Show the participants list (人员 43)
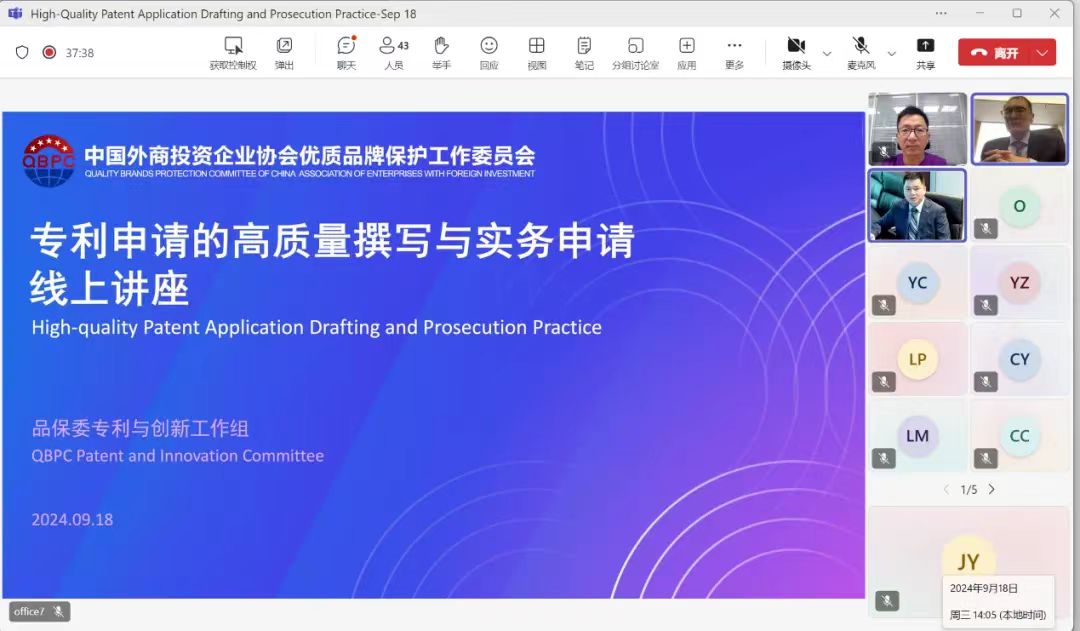Viewport: 1080px width, 631px height. [393, 52]
